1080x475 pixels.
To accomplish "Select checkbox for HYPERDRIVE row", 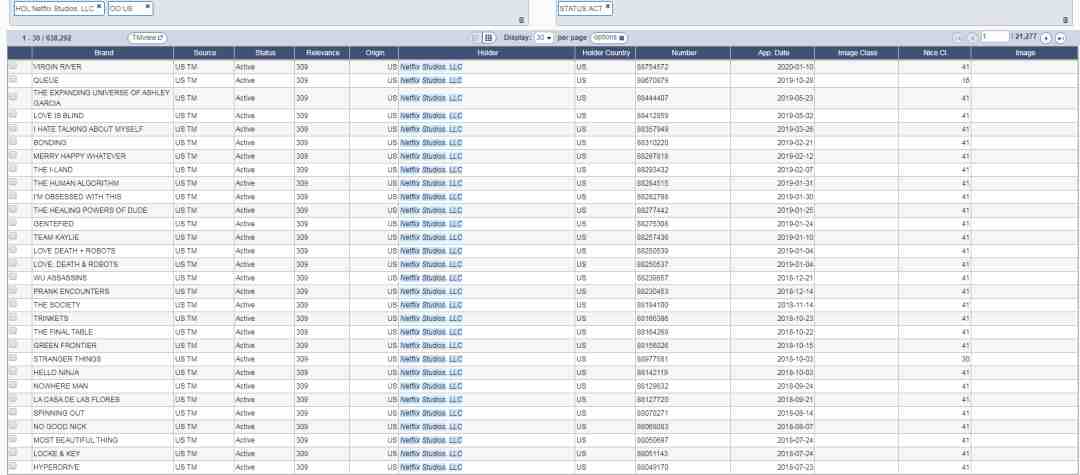I will point(12,466).
